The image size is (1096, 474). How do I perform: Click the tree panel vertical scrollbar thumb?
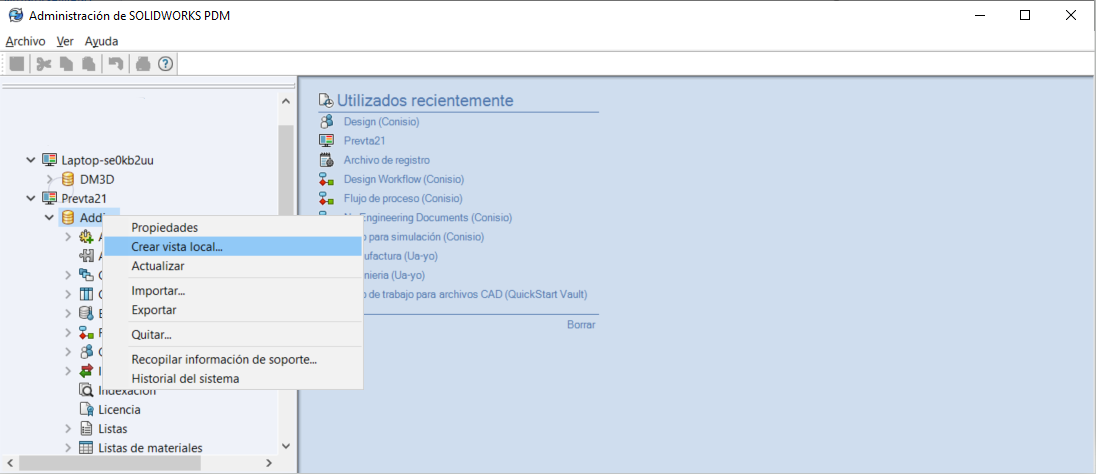pyautogui.click(x=285, y=171)
